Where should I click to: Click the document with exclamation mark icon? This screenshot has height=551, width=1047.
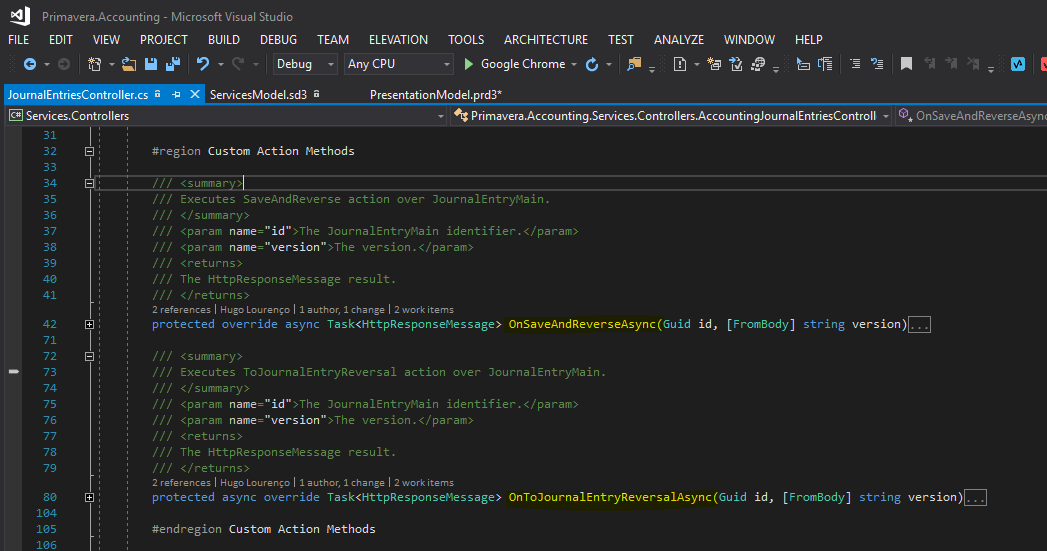click(x=680, y=64)
